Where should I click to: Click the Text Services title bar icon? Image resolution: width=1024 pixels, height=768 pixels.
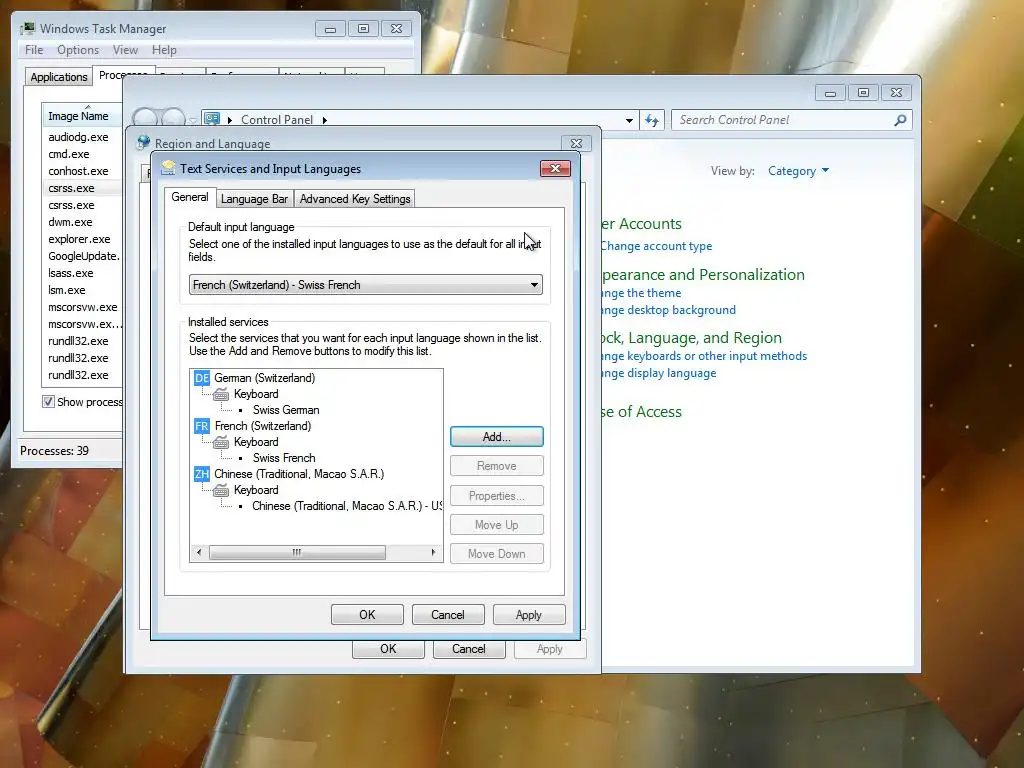(168, 168)
